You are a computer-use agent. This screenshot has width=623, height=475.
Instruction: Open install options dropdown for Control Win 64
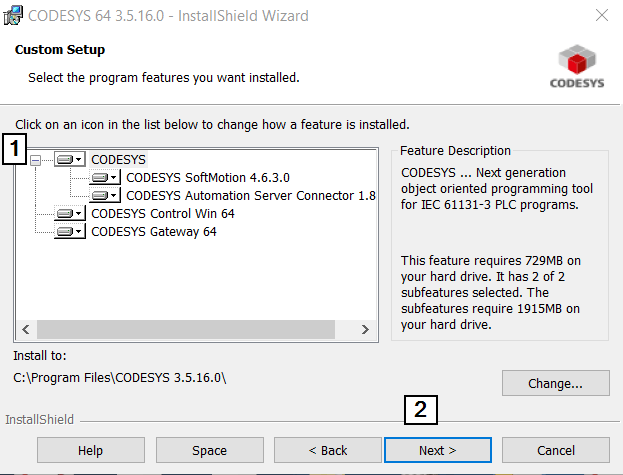click(79, 214)
